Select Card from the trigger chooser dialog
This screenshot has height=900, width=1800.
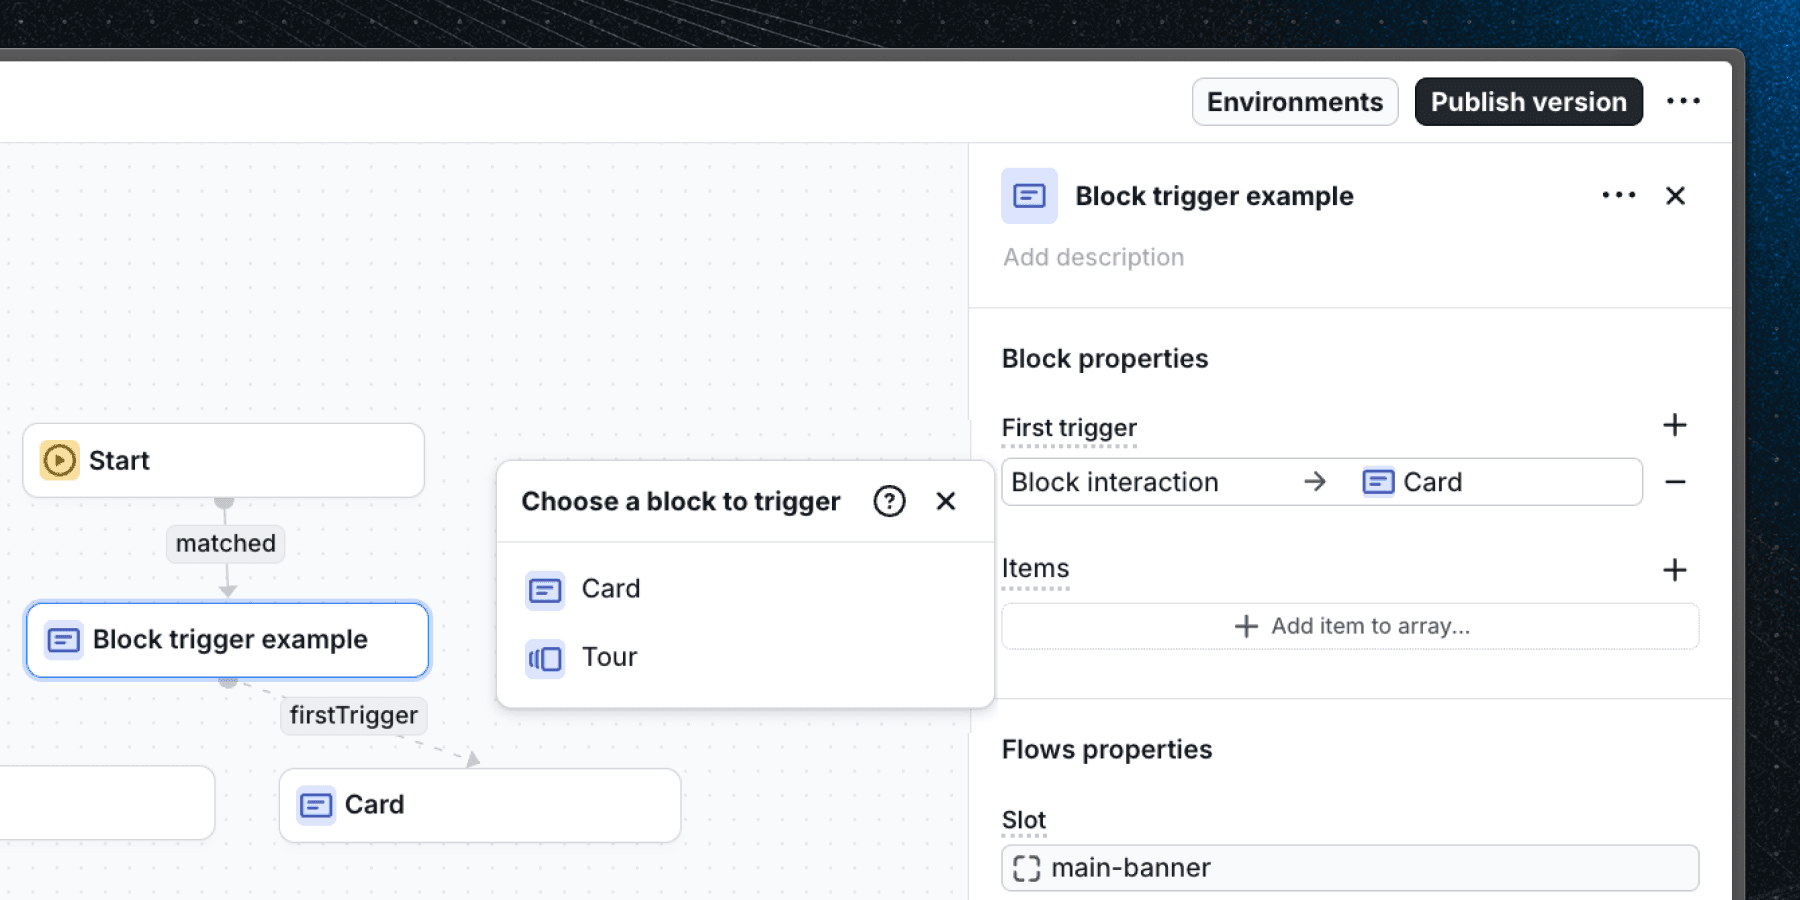tap(610, 589)
